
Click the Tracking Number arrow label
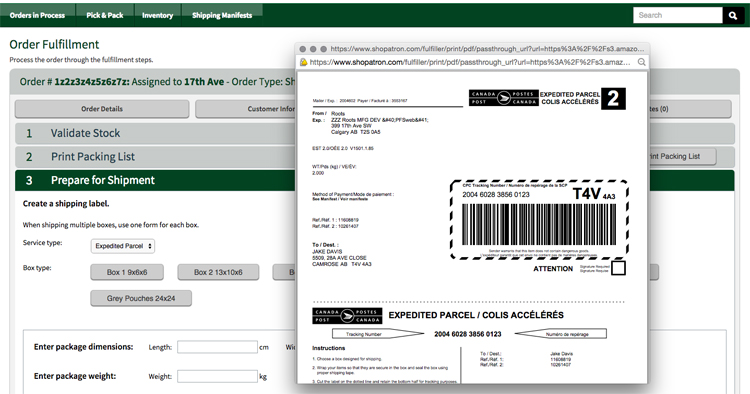[x=378, y=334]
